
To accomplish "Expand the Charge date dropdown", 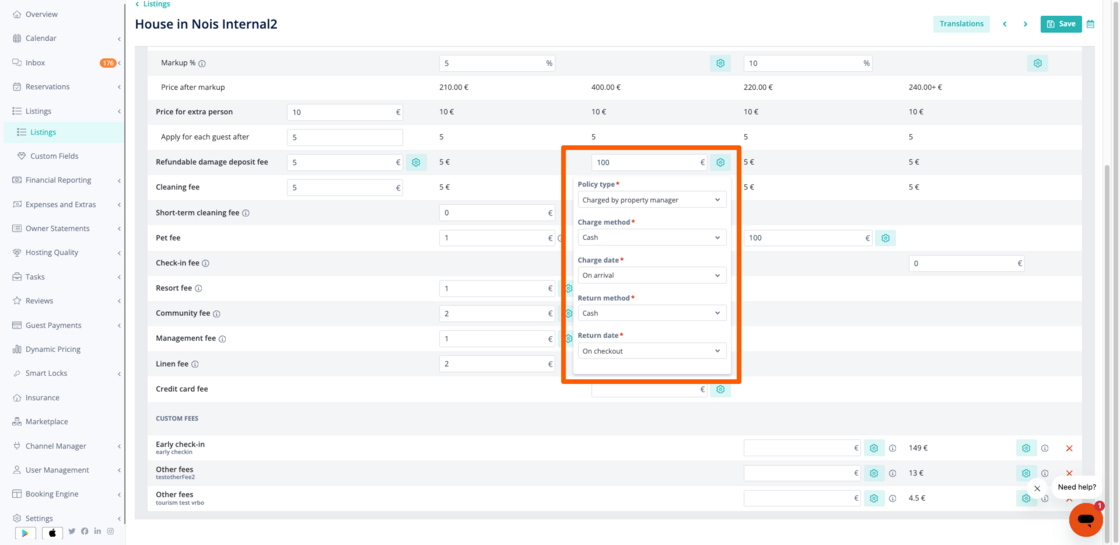I will coord(651,275).
